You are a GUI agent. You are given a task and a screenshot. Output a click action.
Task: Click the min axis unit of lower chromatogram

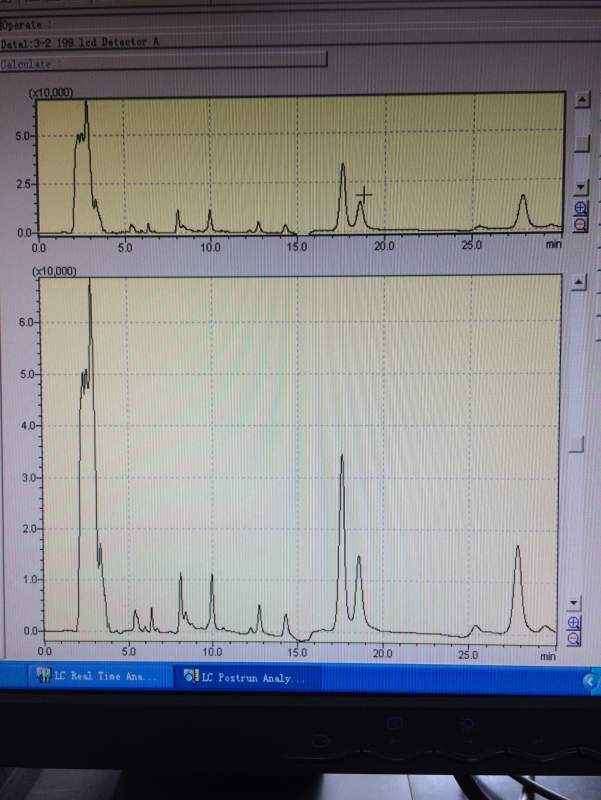tap(547, 656)
